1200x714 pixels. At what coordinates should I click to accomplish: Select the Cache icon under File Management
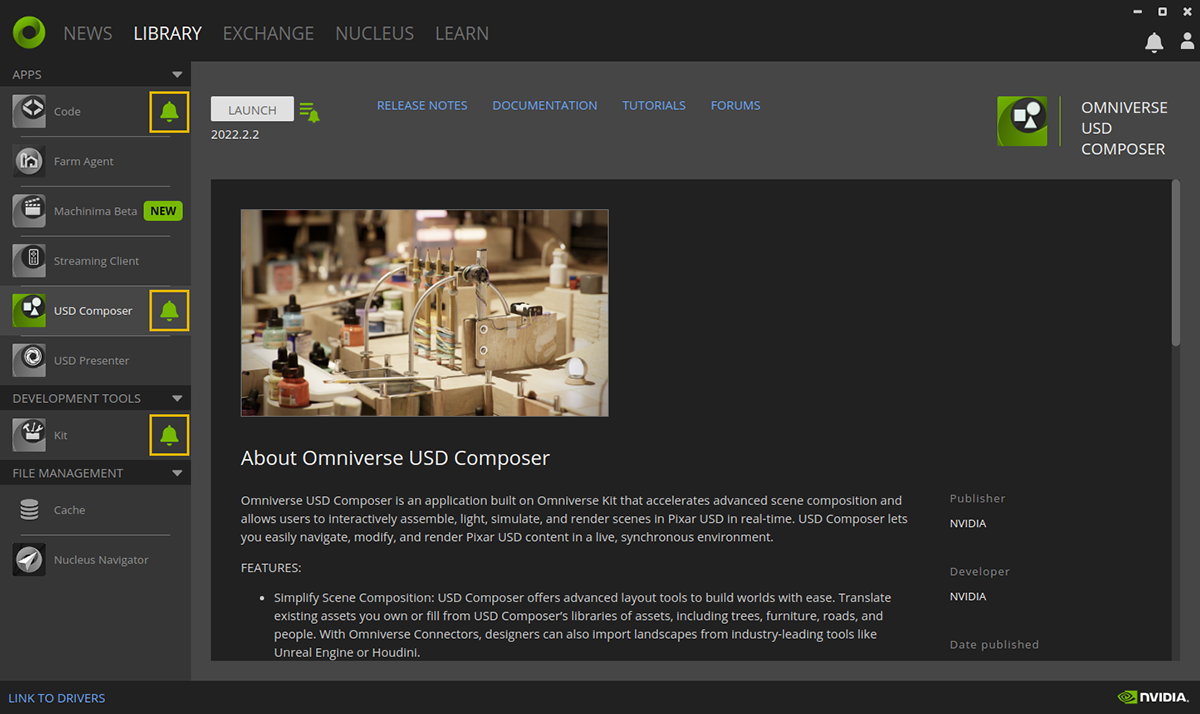click(x=29, y=510)
